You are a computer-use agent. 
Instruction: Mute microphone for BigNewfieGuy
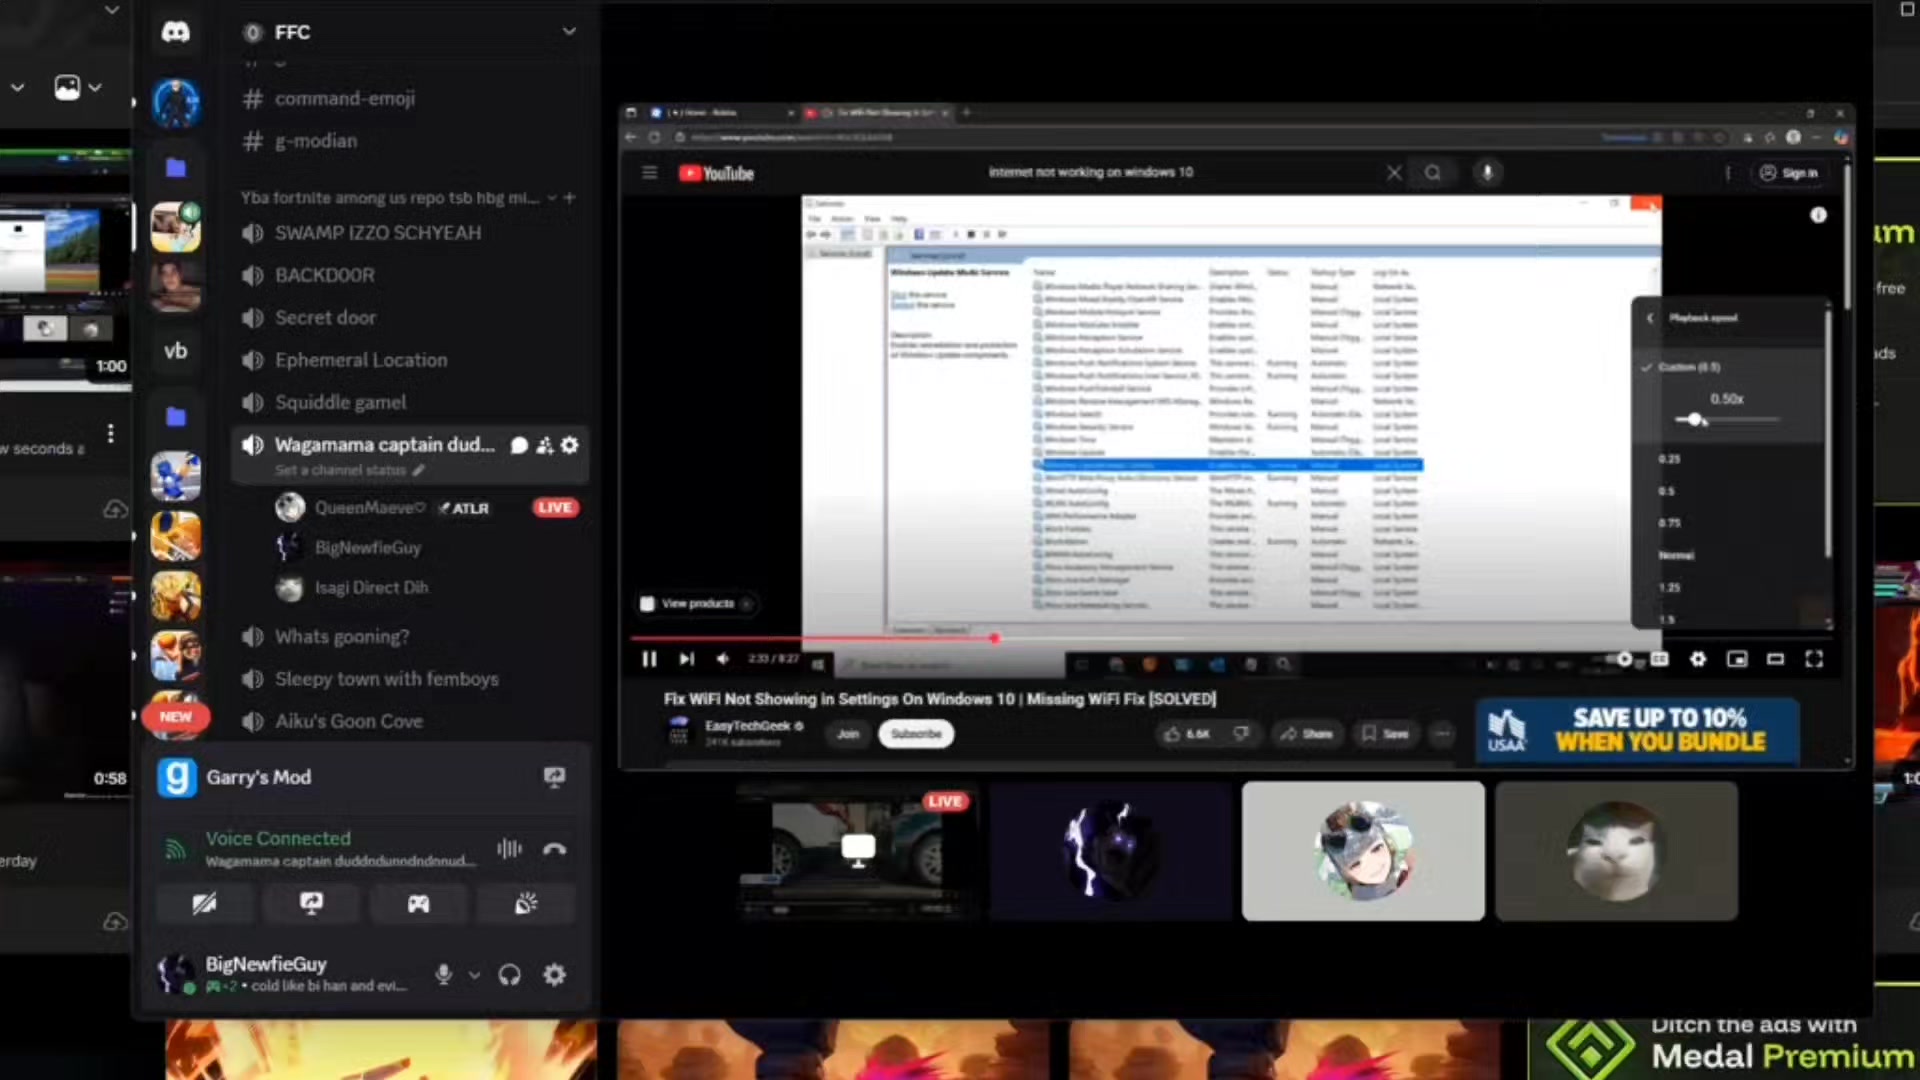click(x=444, y=974)
